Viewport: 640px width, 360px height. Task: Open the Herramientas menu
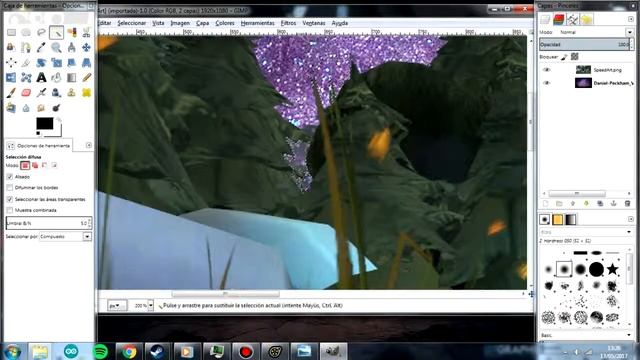pos(258,23)
